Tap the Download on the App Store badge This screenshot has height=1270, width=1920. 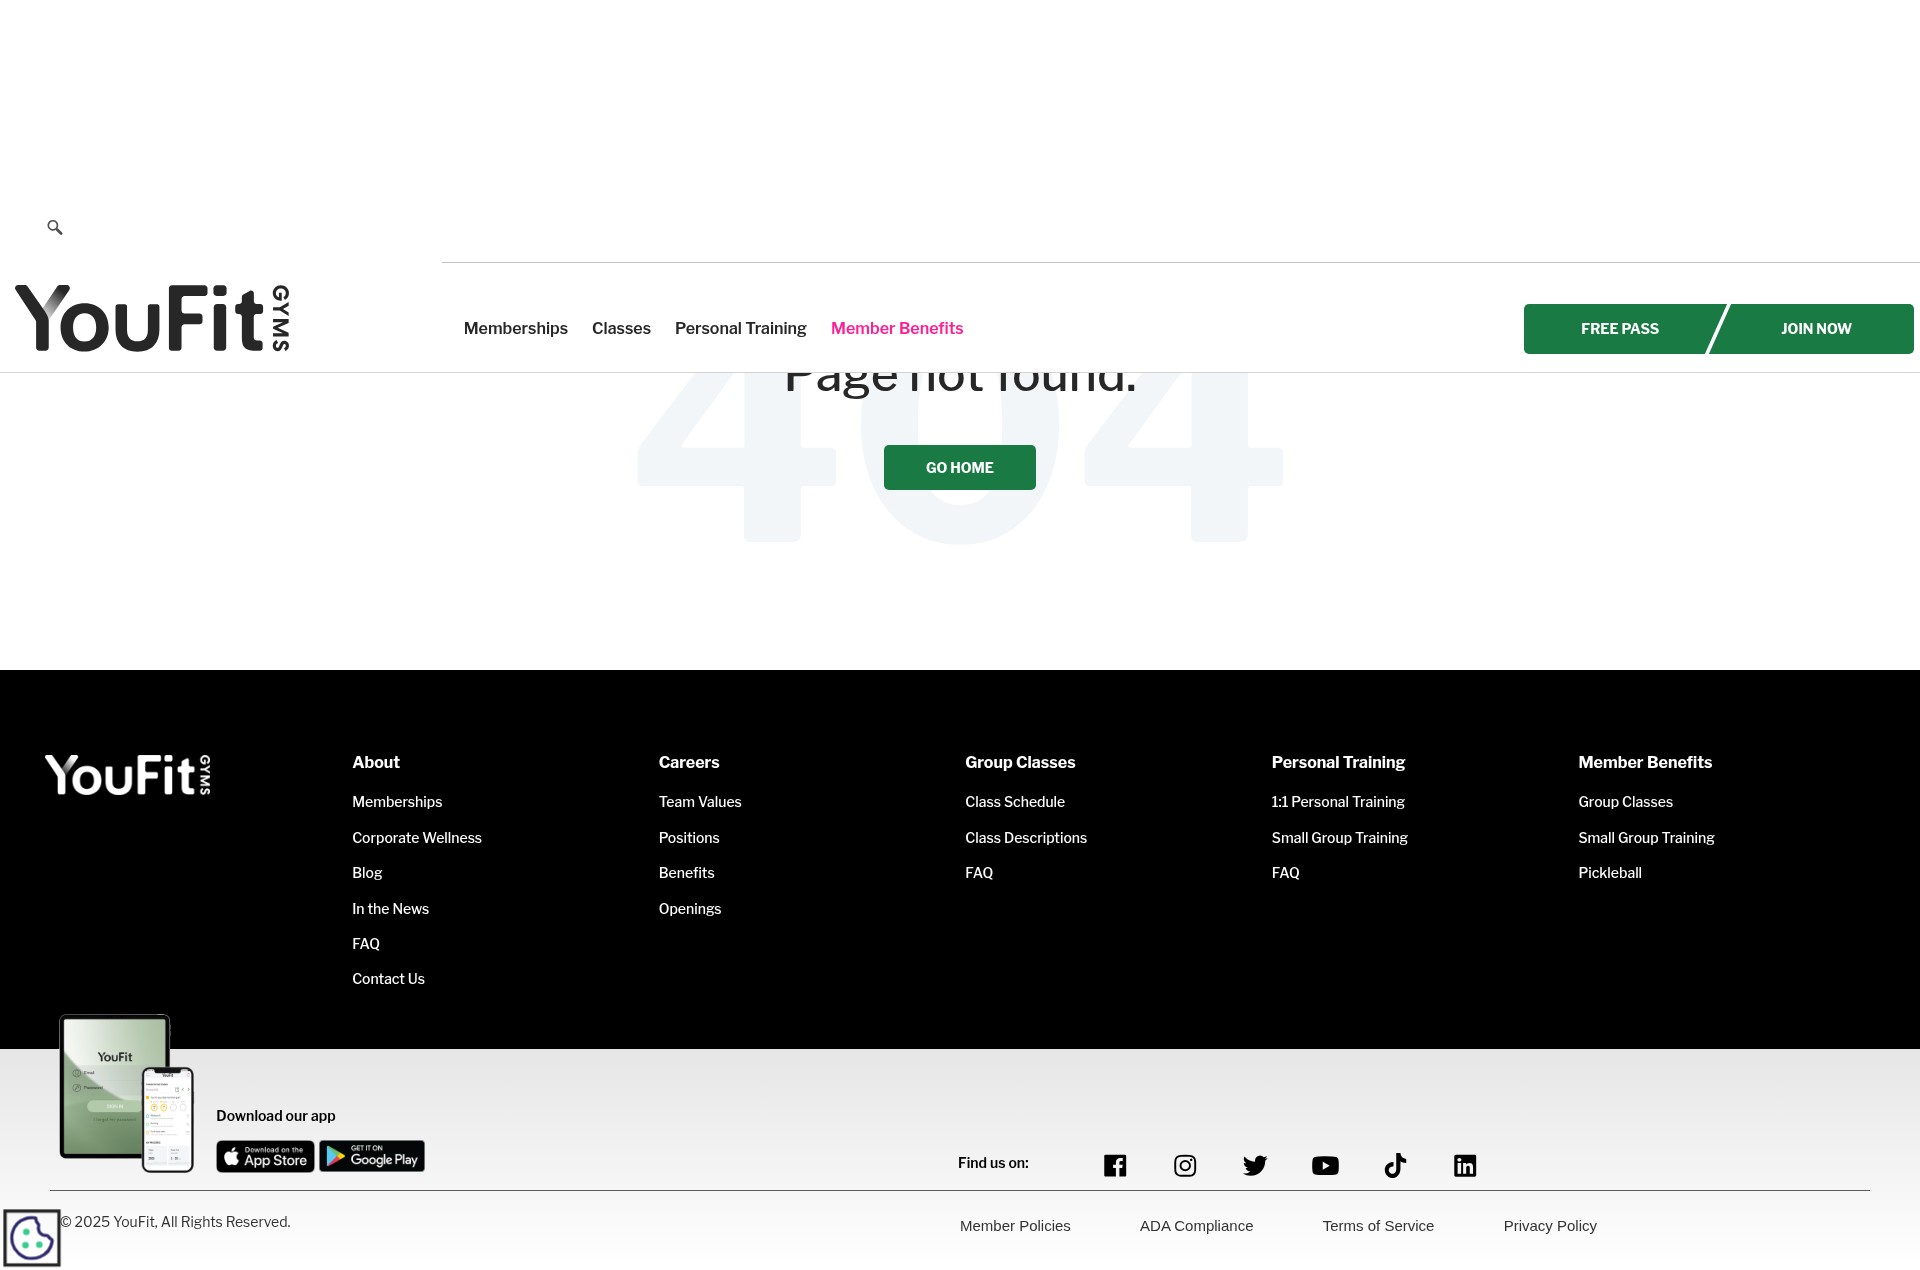[266, 1157]
